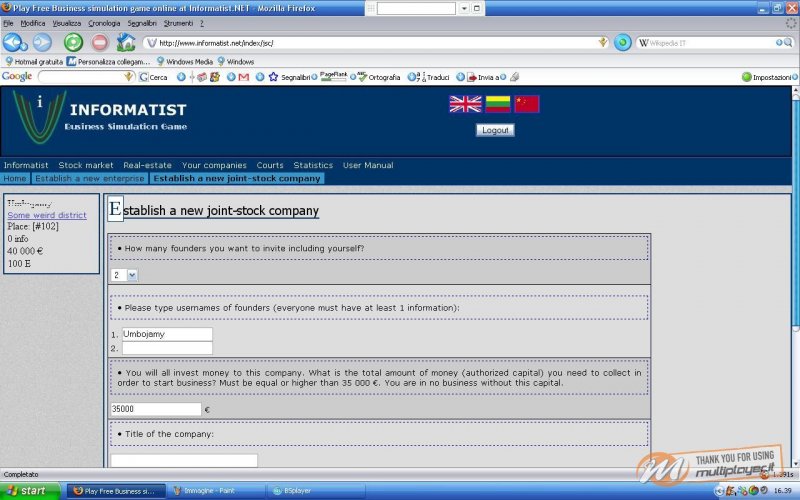The image size is (800, 500).
Task: Open the Google search box dropdown arrow
Action: tap(129, 77)
